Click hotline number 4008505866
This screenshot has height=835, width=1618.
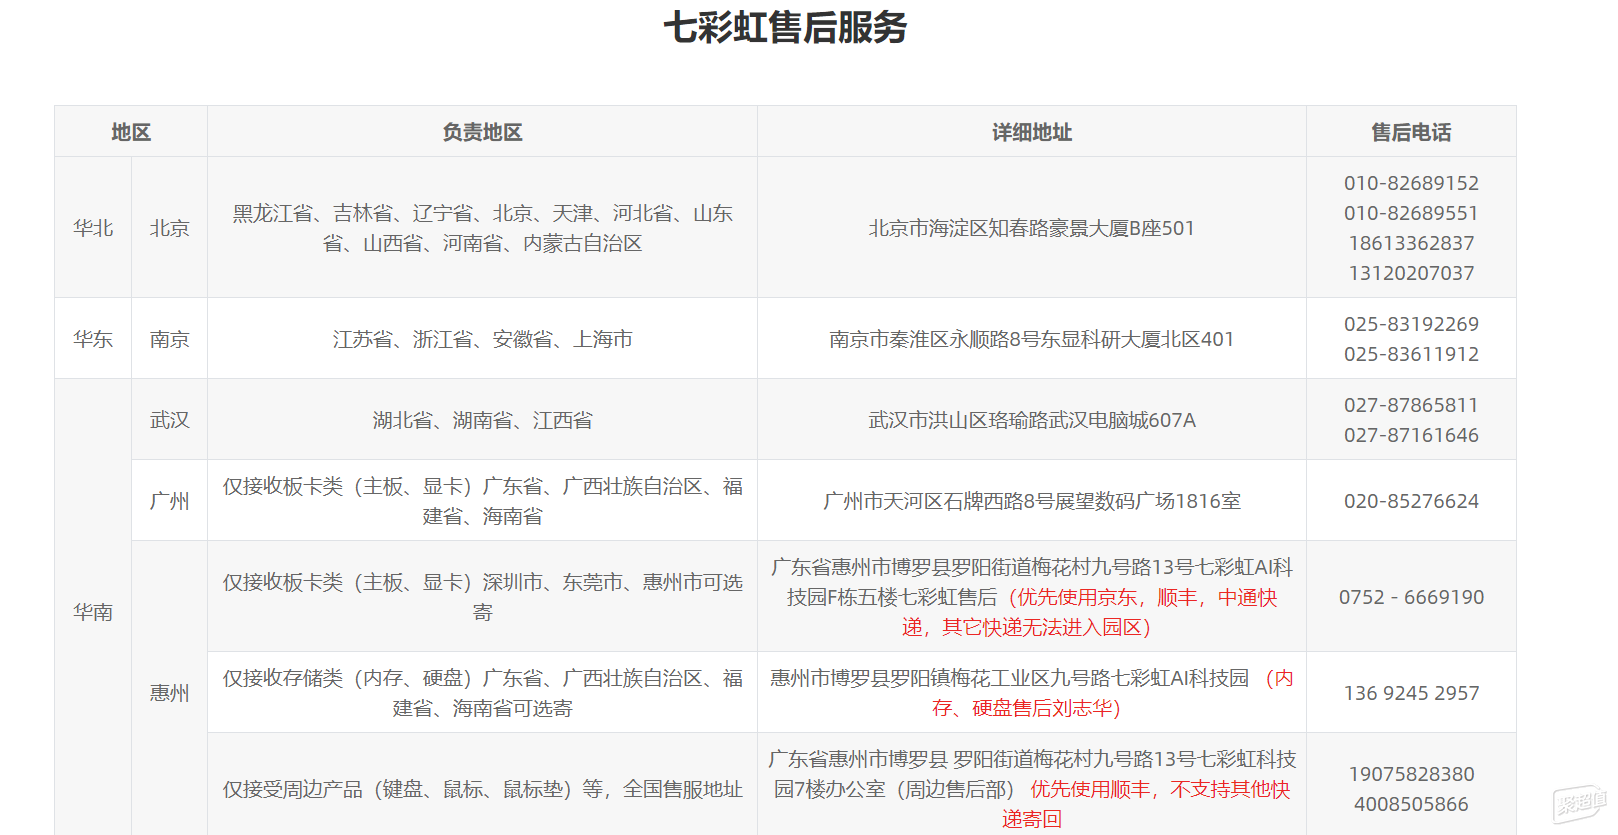click(1411, 804)
